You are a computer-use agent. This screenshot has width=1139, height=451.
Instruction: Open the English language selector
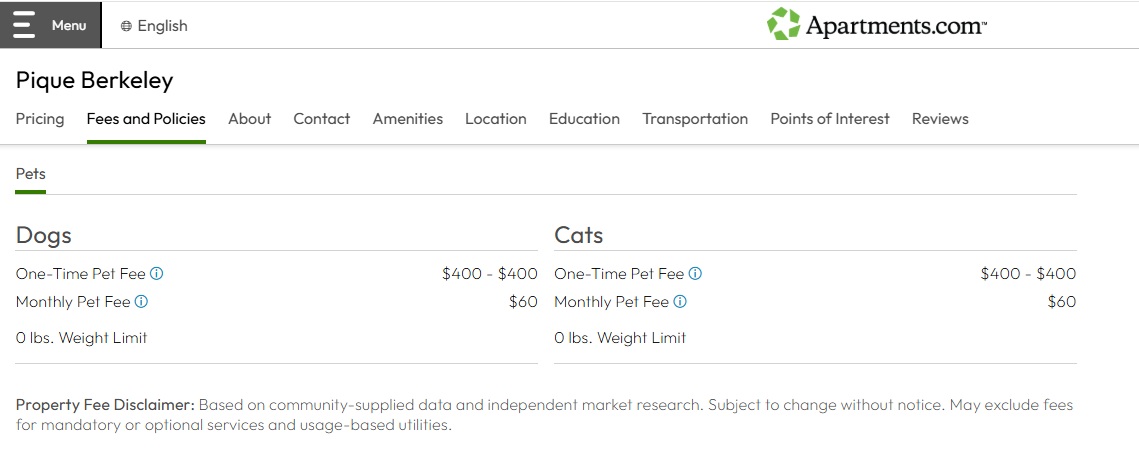(162, 26)
